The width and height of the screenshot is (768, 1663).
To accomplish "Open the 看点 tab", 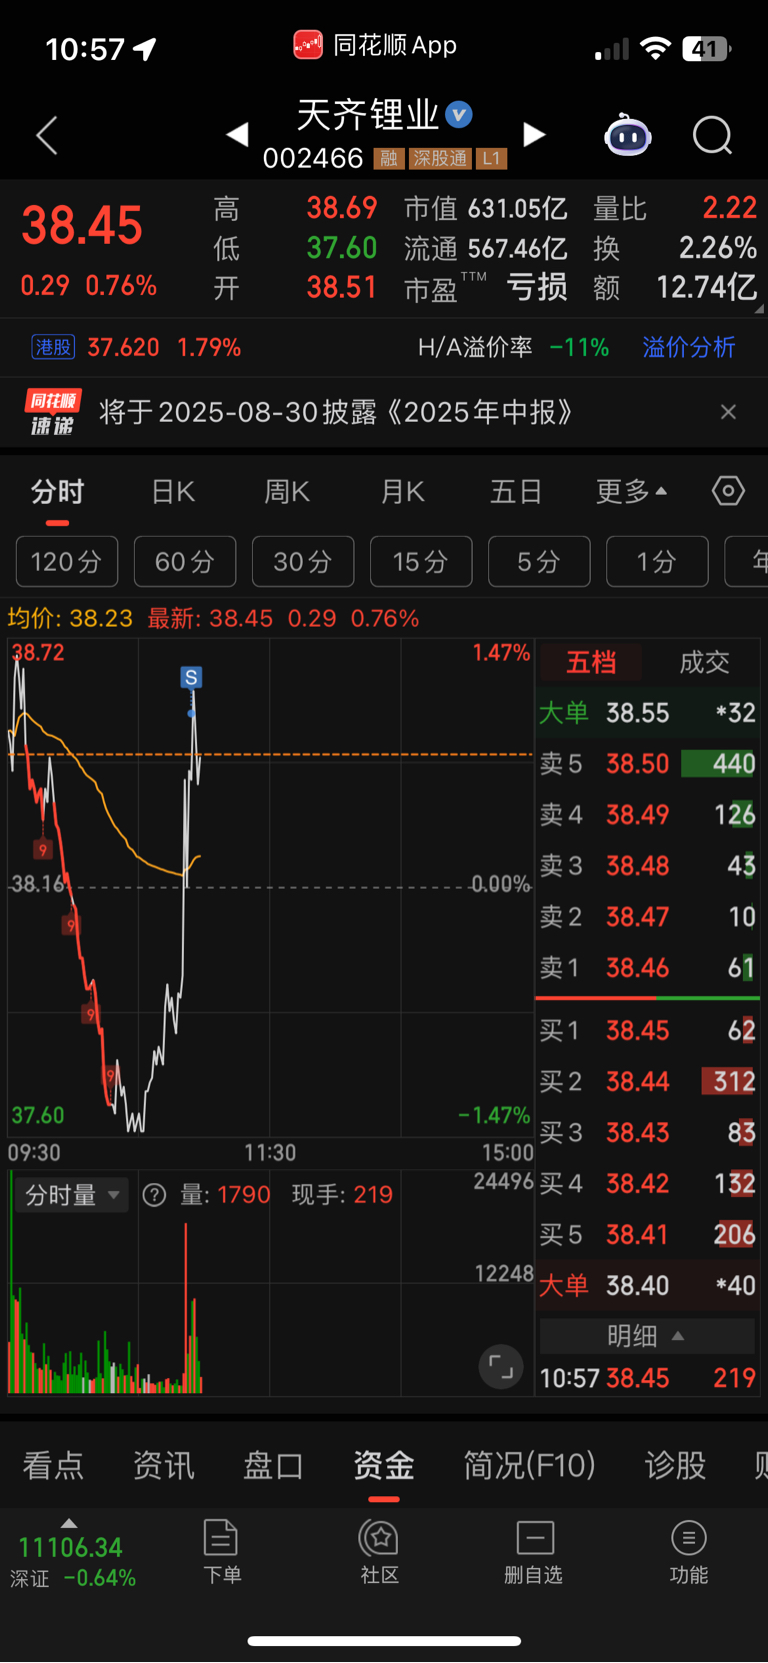I will pos(53,1466).
